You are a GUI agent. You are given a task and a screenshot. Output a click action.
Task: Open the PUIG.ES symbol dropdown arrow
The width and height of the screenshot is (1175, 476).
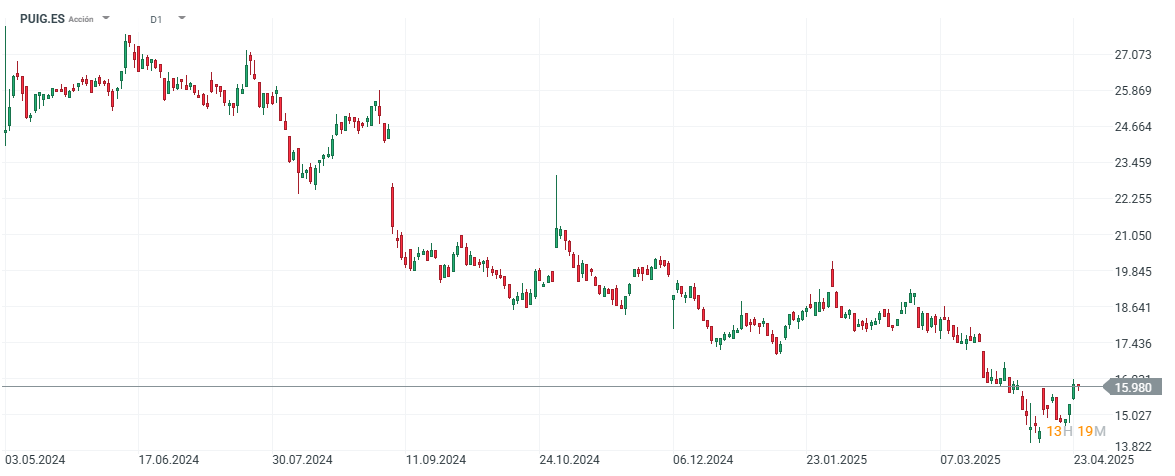click(106, 18)
